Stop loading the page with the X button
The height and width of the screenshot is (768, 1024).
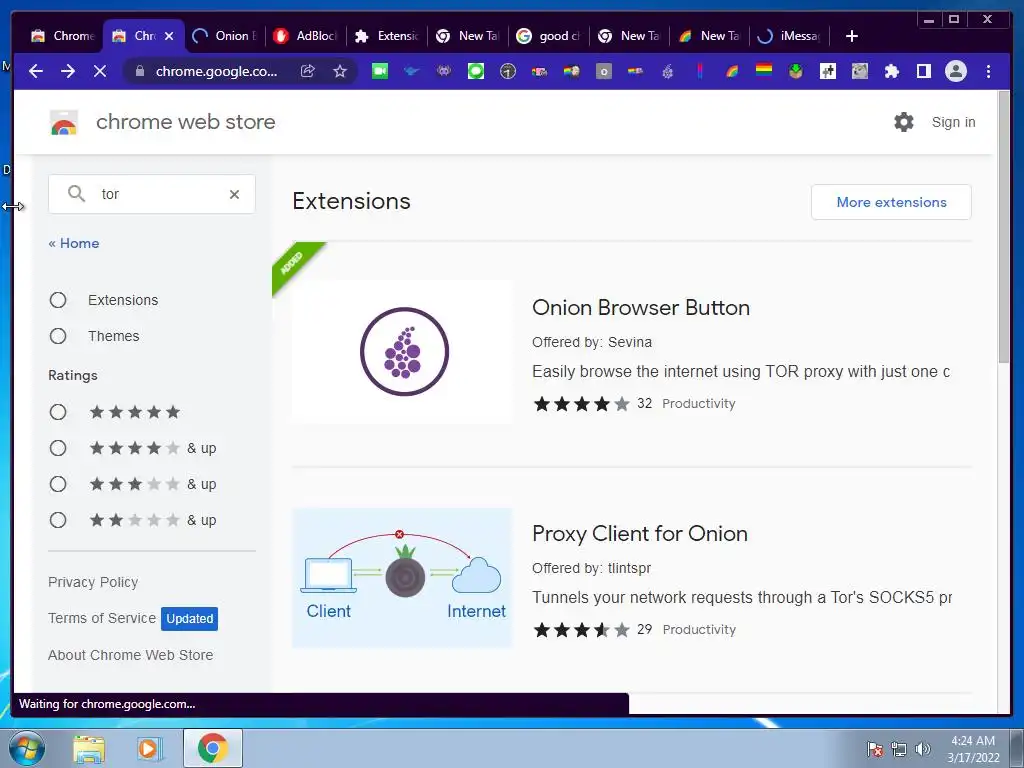point(100,71)
